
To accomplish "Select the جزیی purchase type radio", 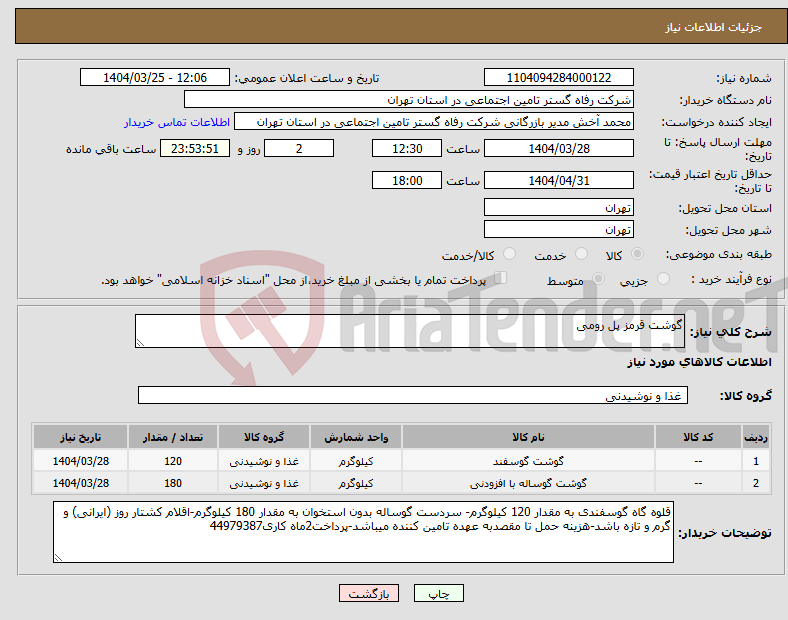I will click(x=663, y=278).
